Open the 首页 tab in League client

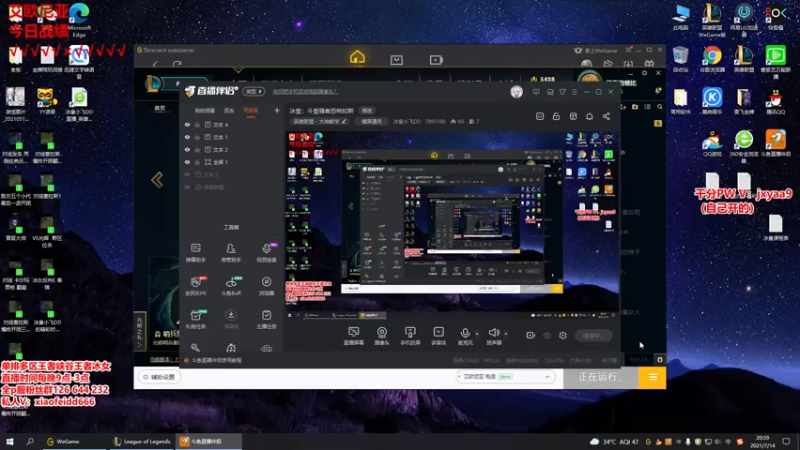tap(160, 108)
